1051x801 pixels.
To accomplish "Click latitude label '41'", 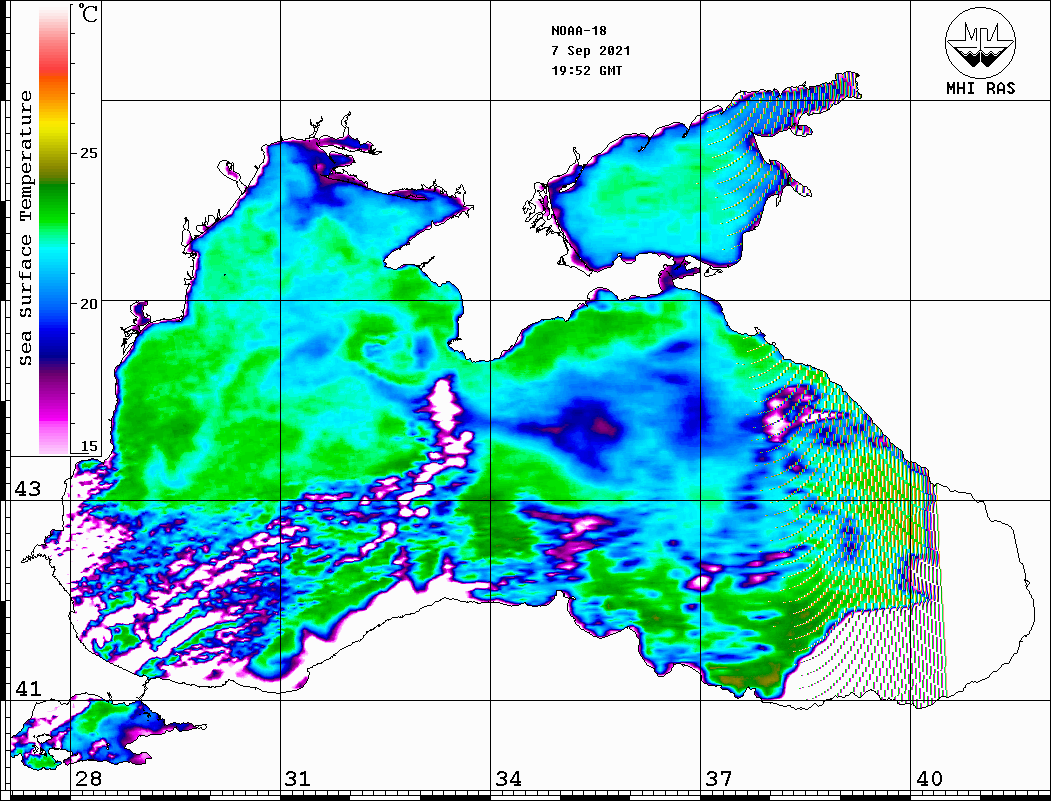I will [27, 688].
